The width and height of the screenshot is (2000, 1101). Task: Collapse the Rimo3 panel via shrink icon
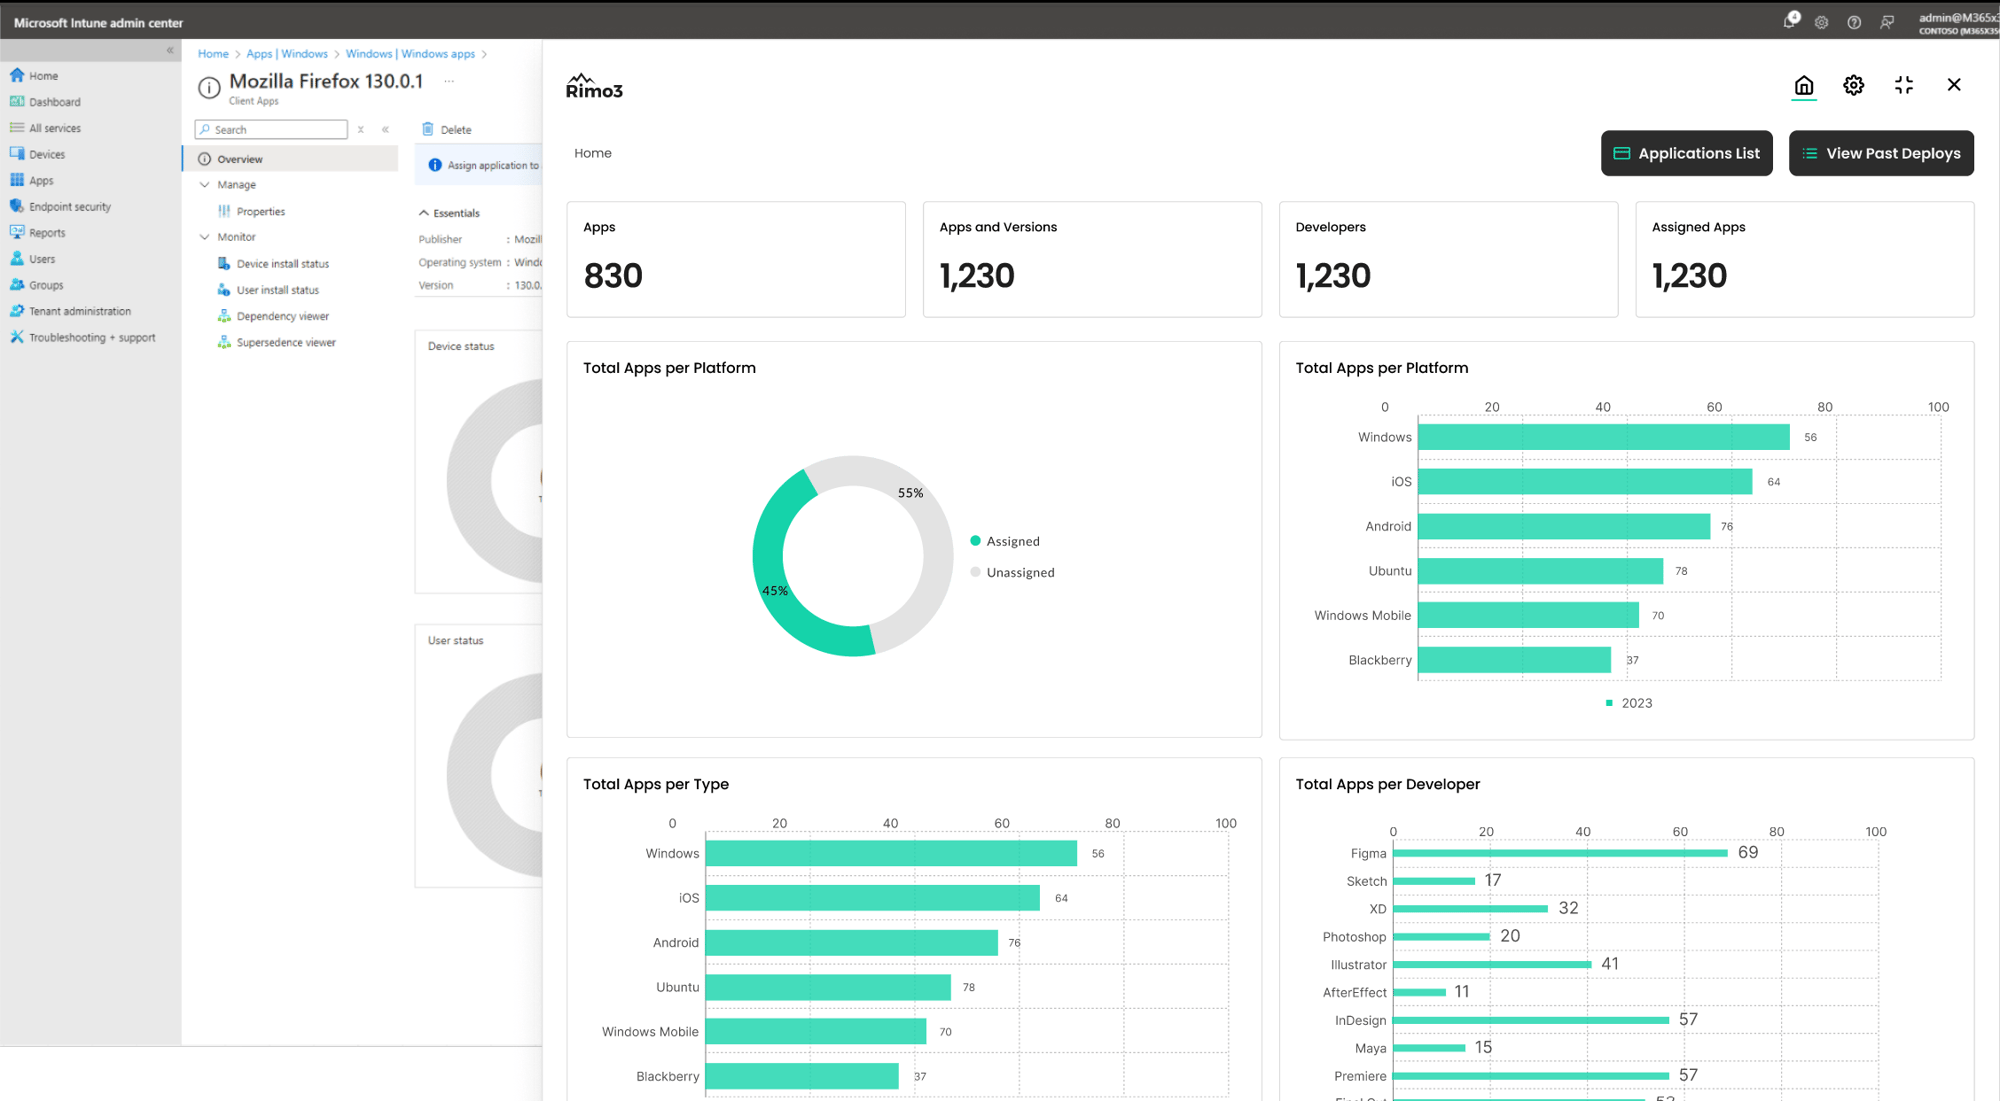tap(1903, 85)
